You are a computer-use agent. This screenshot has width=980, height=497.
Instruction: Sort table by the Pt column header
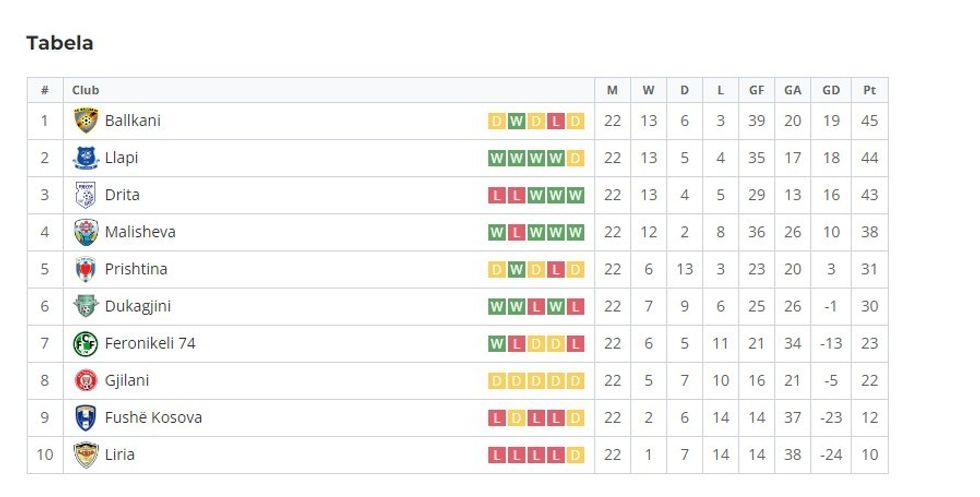pos(869,90)
